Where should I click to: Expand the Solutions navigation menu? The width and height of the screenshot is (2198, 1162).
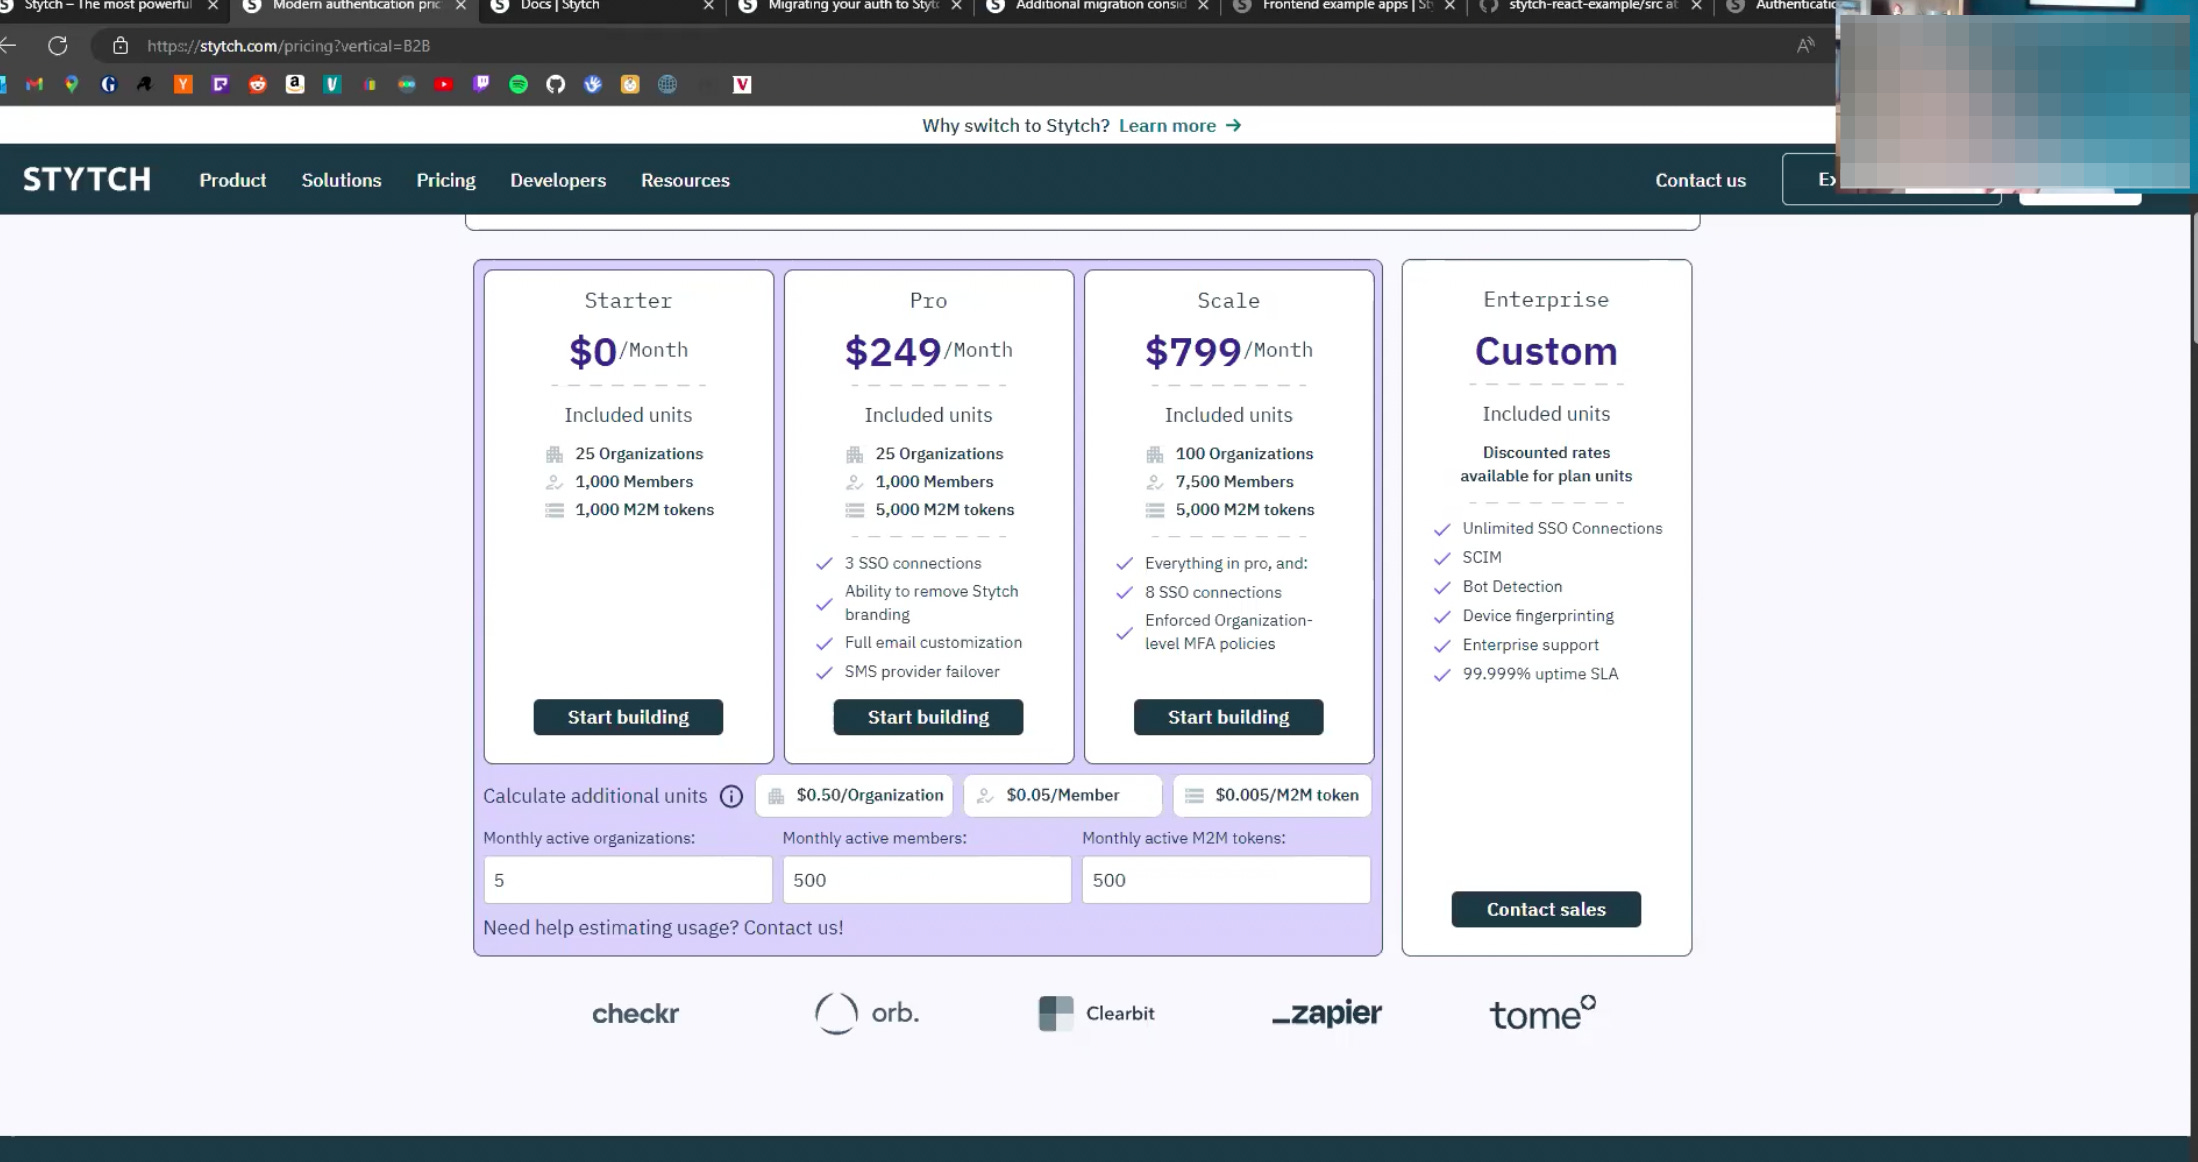[x=341, y=180]
